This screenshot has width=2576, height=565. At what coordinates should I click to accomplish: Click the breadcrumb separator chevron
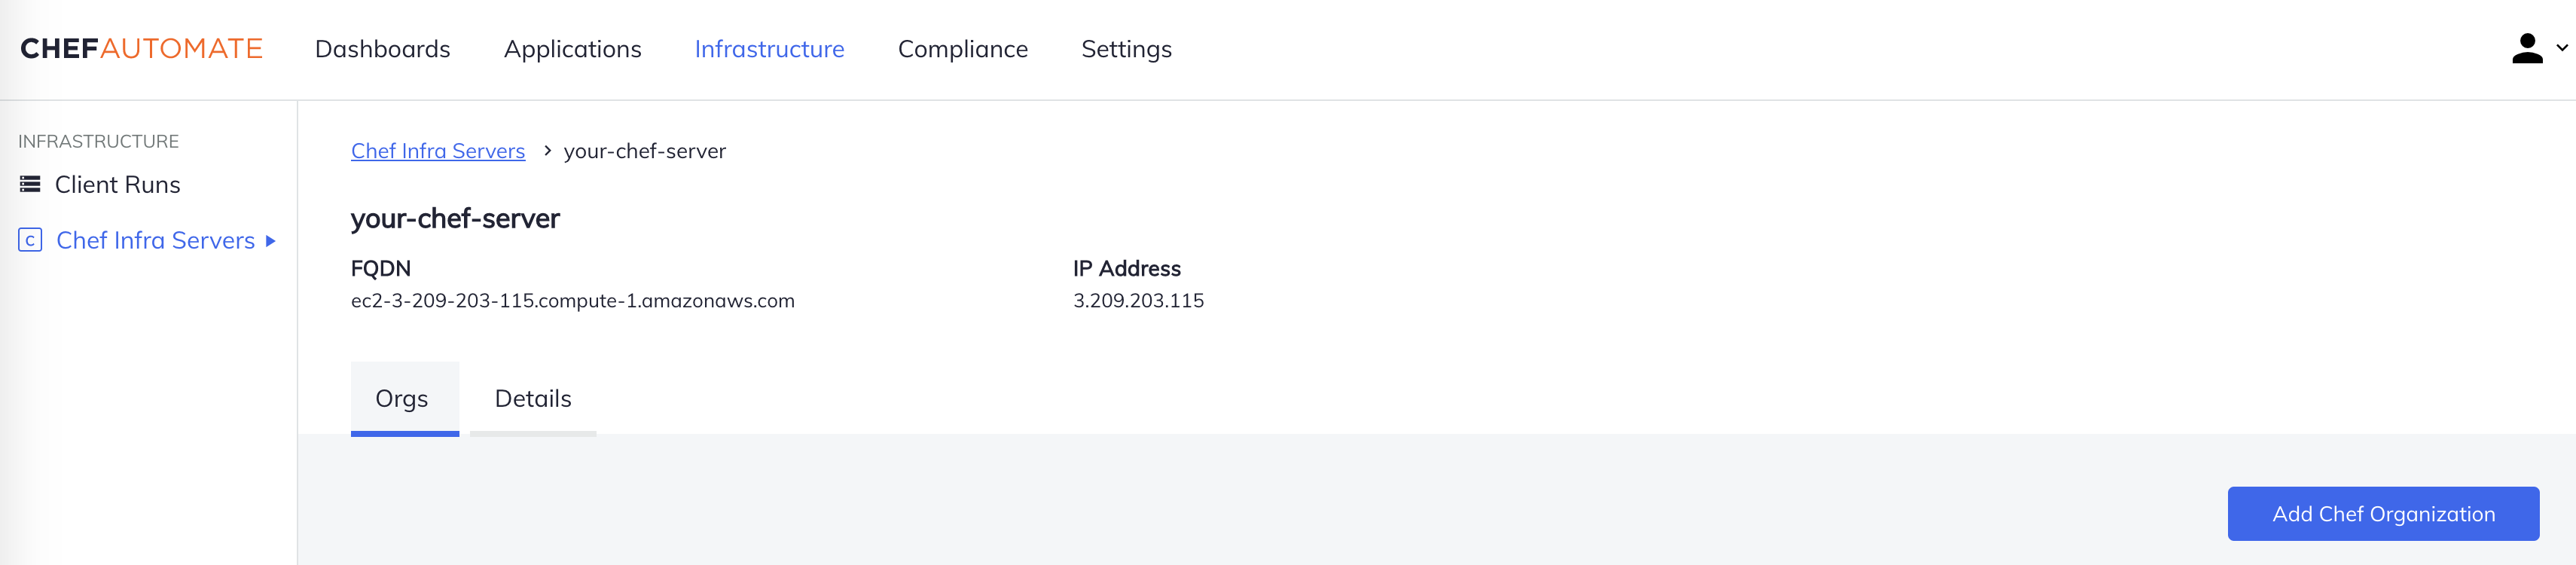[x=547, y=151]
